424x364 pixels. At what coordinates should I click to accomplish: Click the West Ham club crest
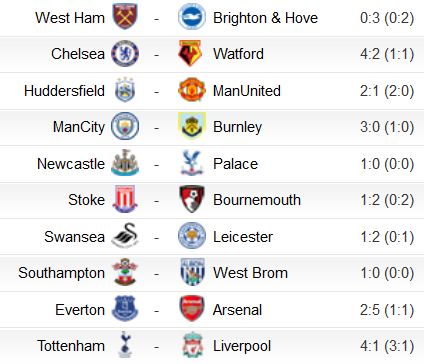(125, 17)
